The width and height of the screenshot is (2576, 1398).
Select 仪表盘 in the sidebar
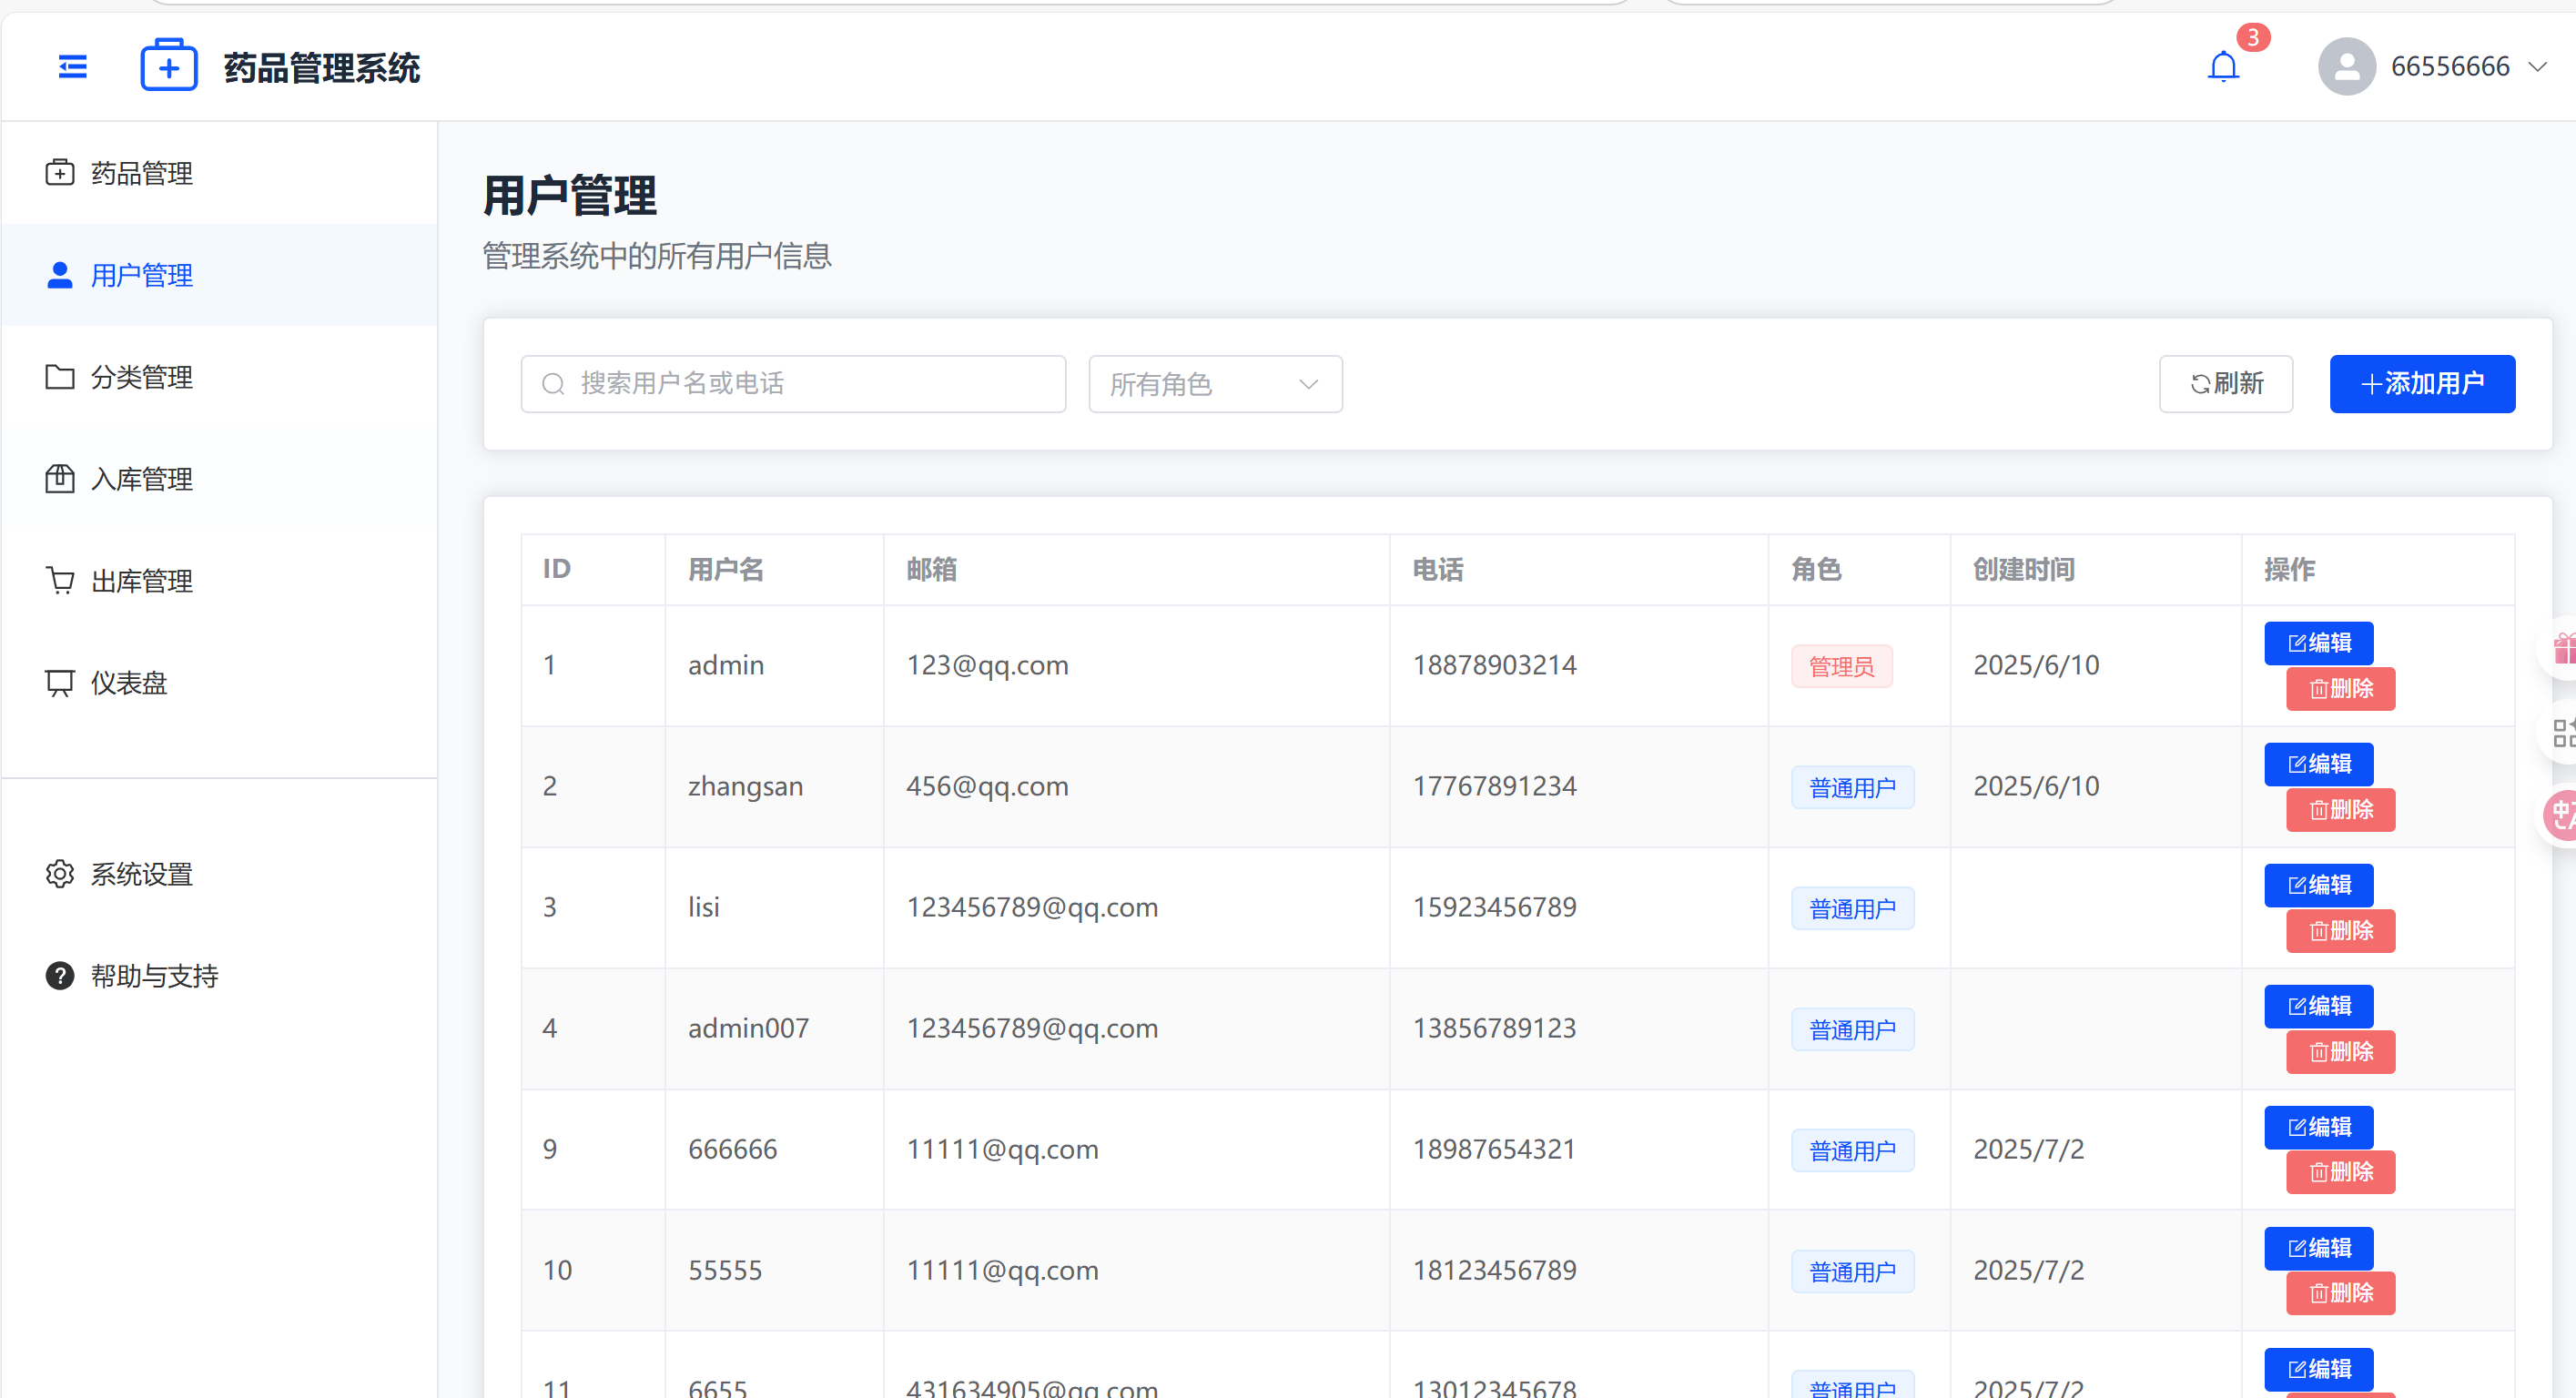click(x=128, y=683)
